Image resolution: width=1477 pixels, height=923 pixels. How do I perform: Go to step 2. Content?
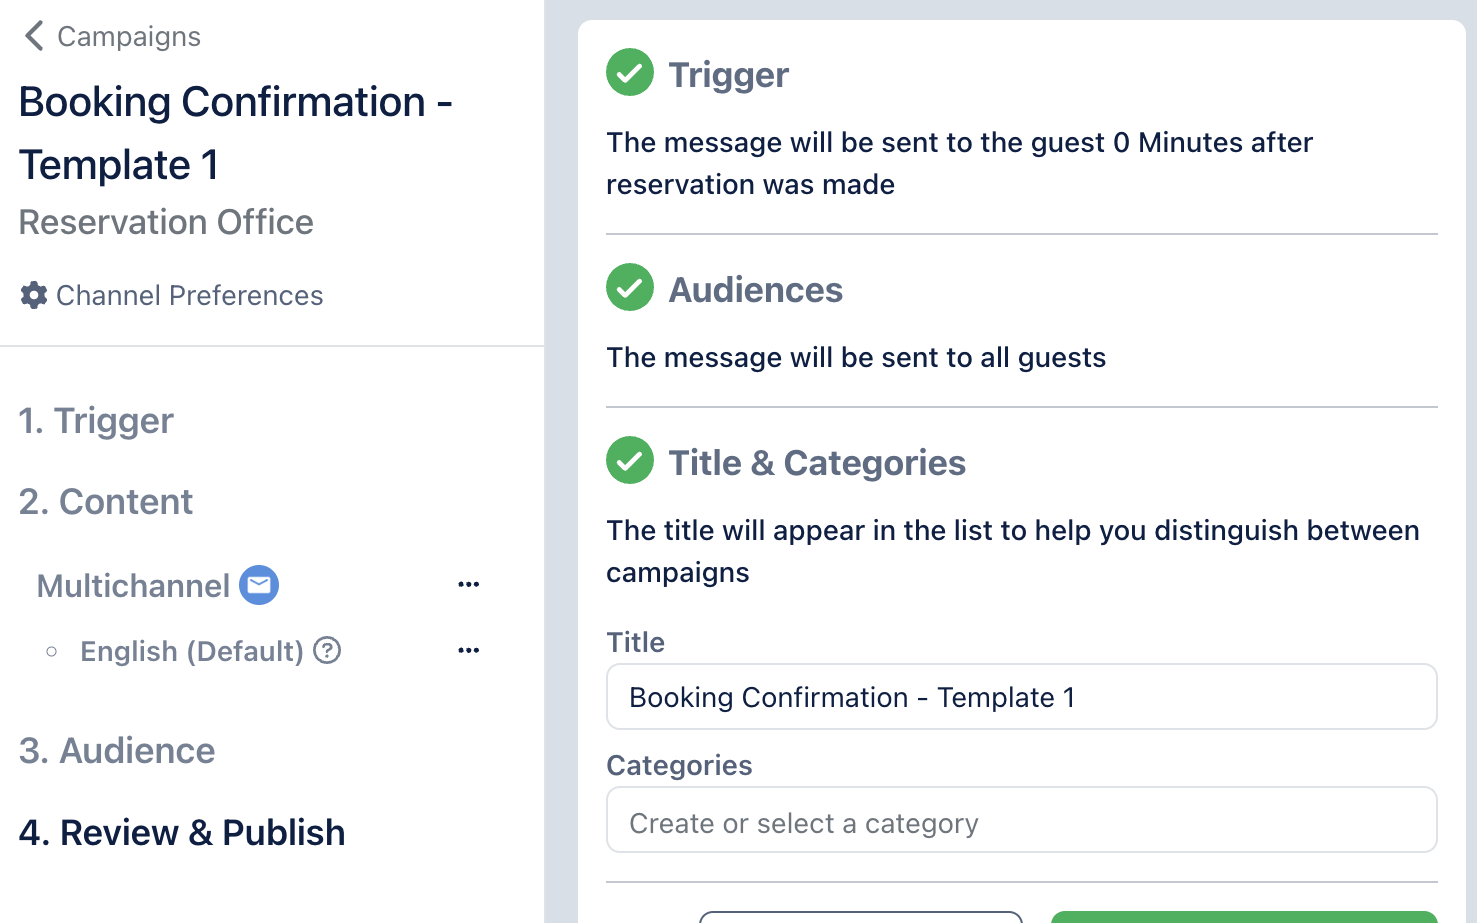tap(106, 502)
